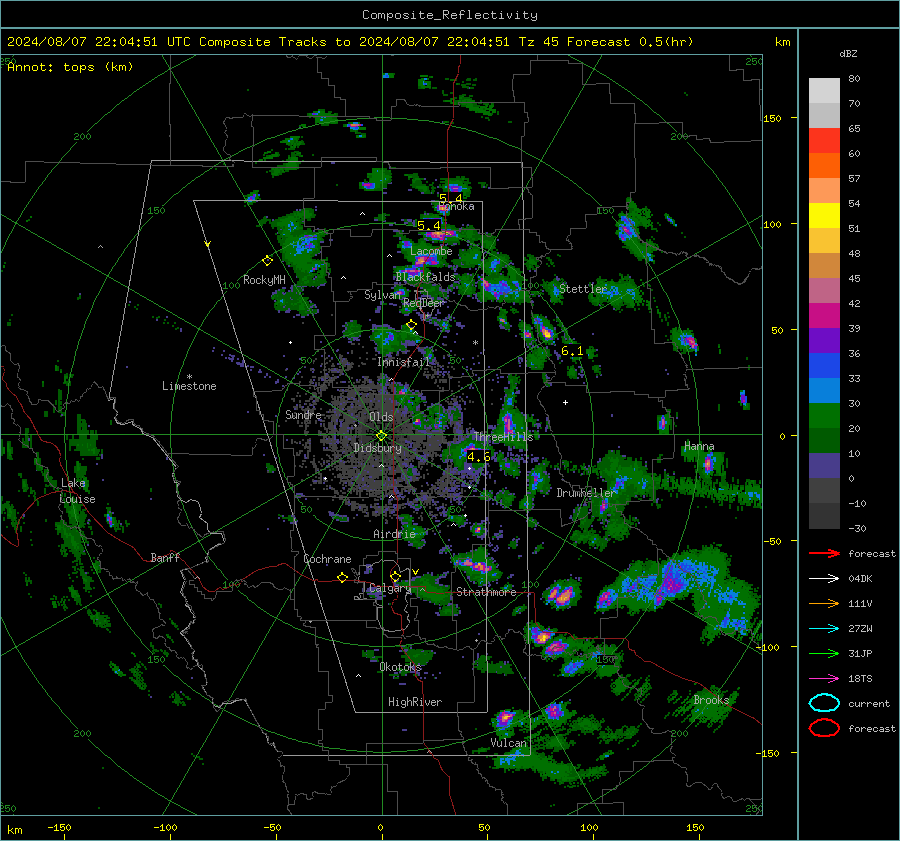Click yellow diamond marker below RedDeer

click(x=412, y=325)
